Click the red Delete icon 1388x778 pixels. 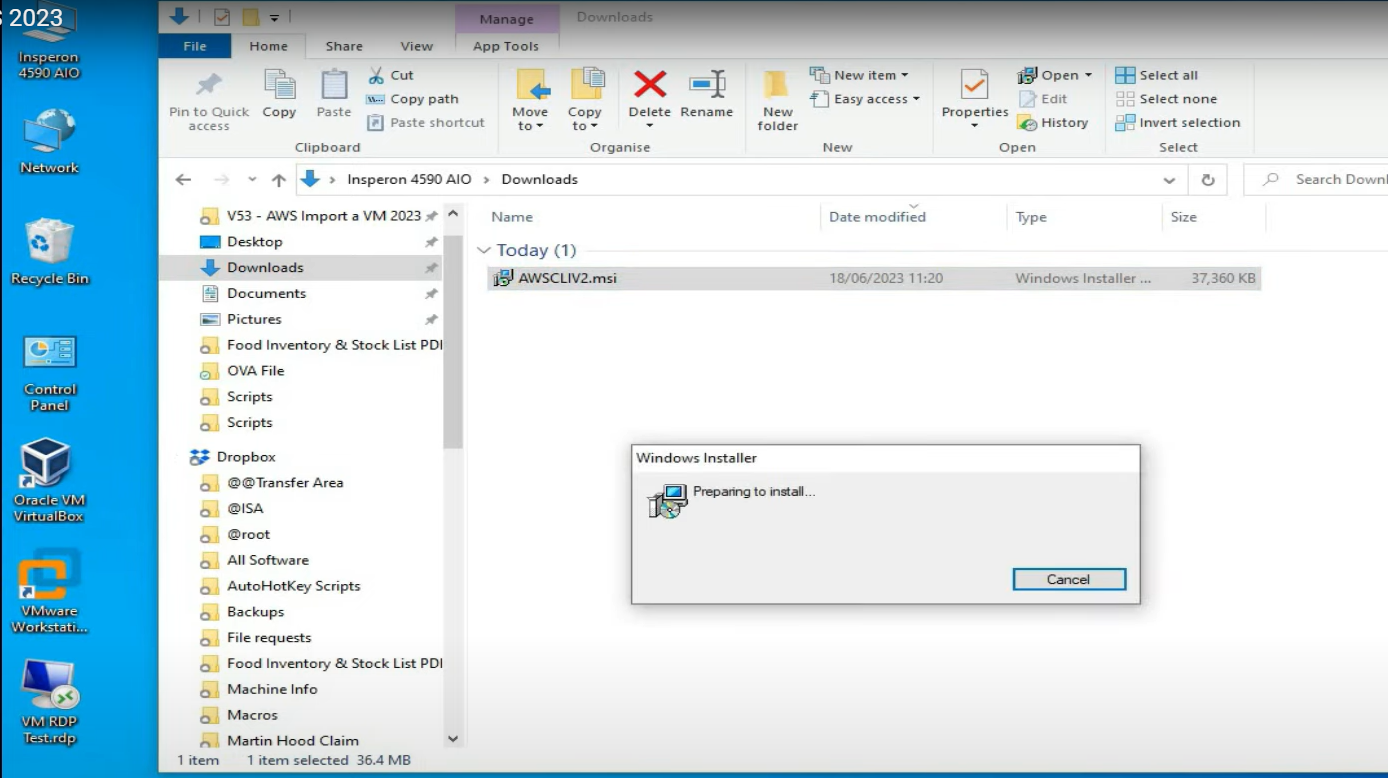click(x=650, y=84)
